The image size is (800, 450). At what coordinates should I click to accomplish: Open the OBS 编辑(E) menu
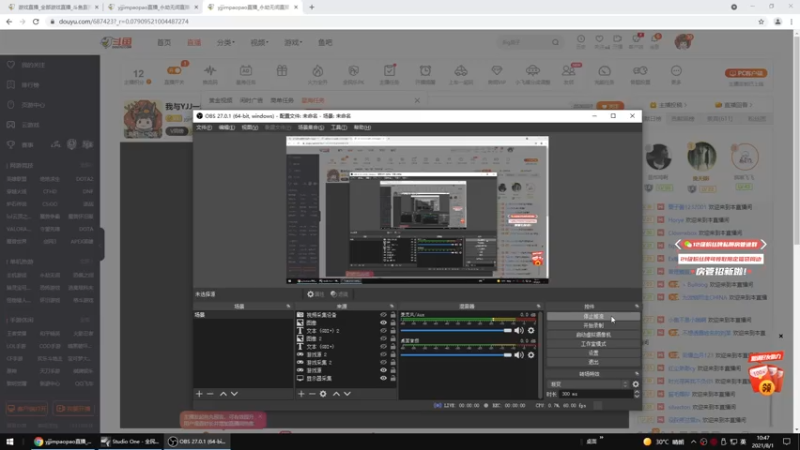227,127
